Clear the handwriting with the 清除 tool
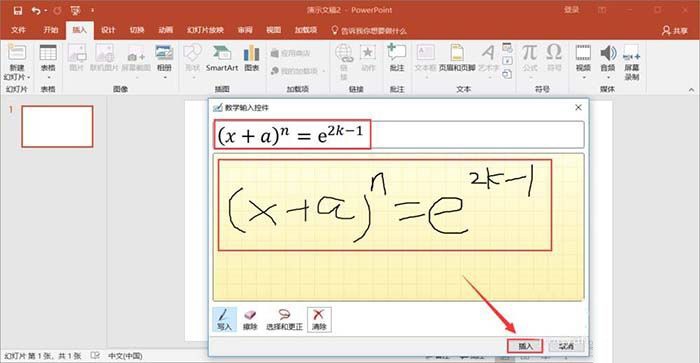 [x=319, y=320]
